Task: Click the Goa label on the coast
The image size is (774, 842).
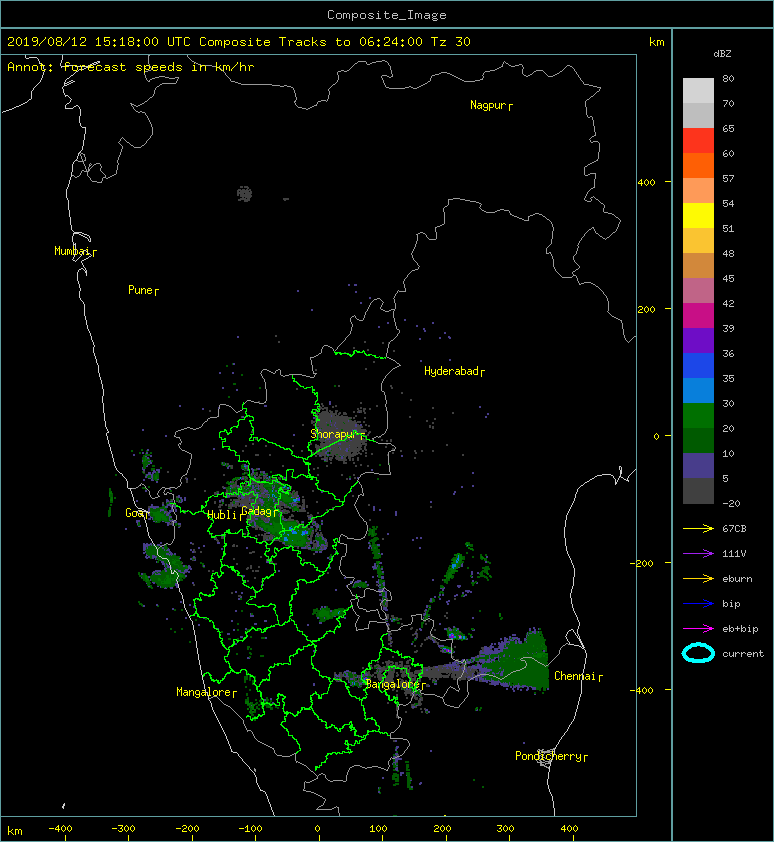Action: tap(136, 513)
